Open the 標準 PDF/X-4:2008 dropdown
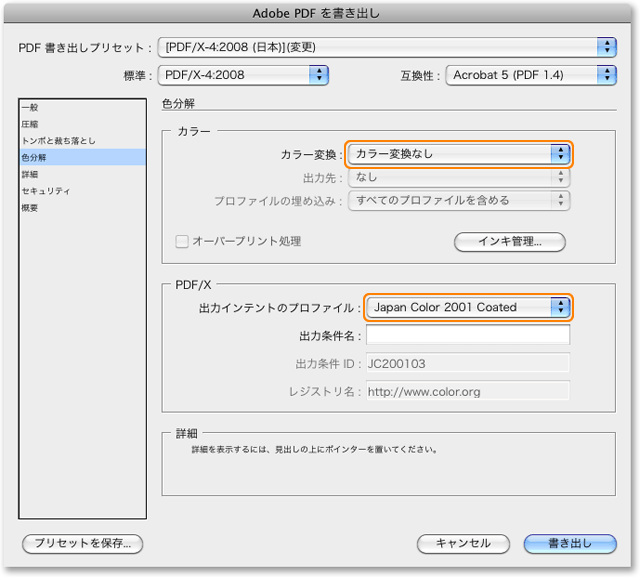 click(x=244, y=74)
